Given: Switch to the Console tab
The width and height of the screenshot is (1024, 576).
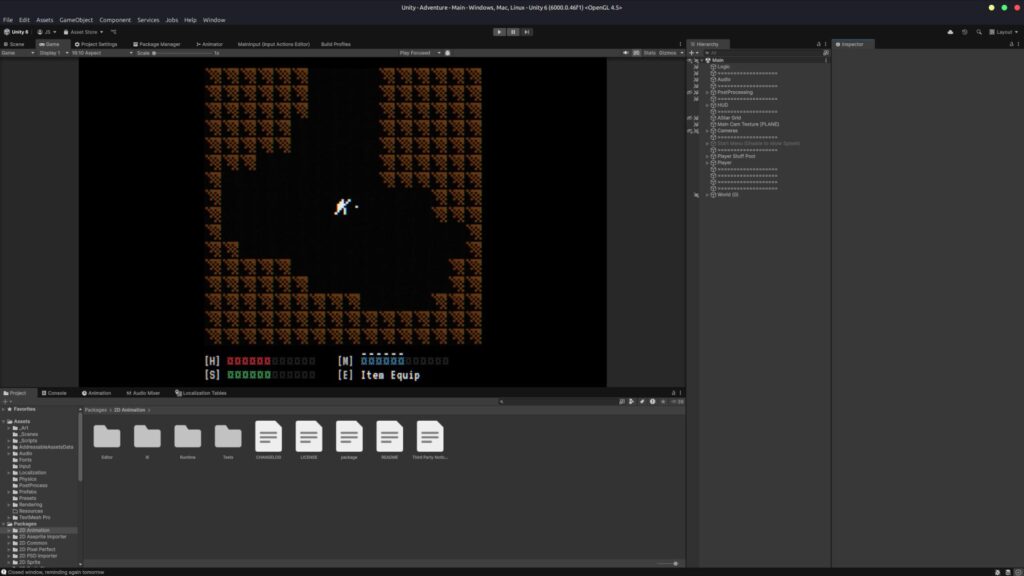Looking at the screenshot, I should click(54, 393).
